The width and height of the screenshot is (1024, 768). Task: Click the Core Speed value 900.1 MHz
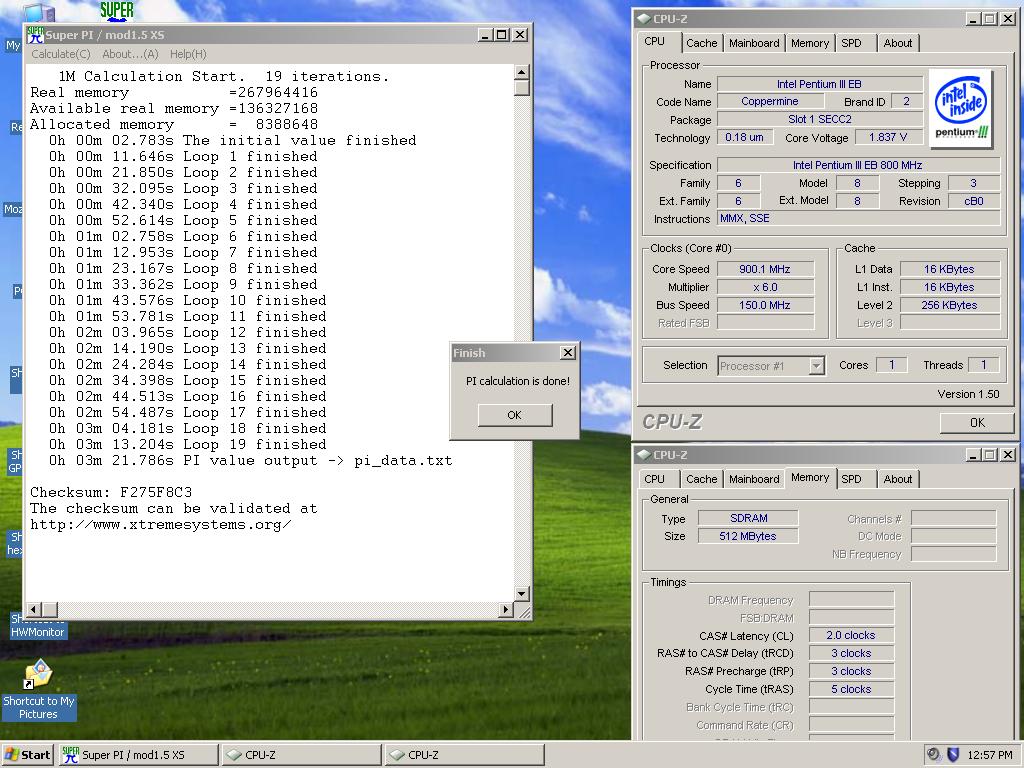pos(765,269)
